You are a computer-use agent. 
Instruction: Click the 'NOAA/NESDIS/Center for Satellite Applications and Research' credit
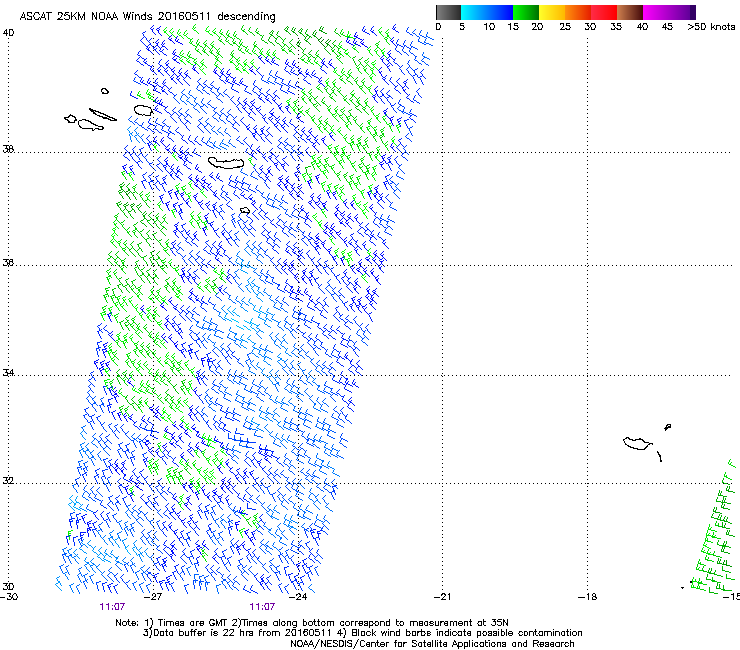[x=432, y=644]
